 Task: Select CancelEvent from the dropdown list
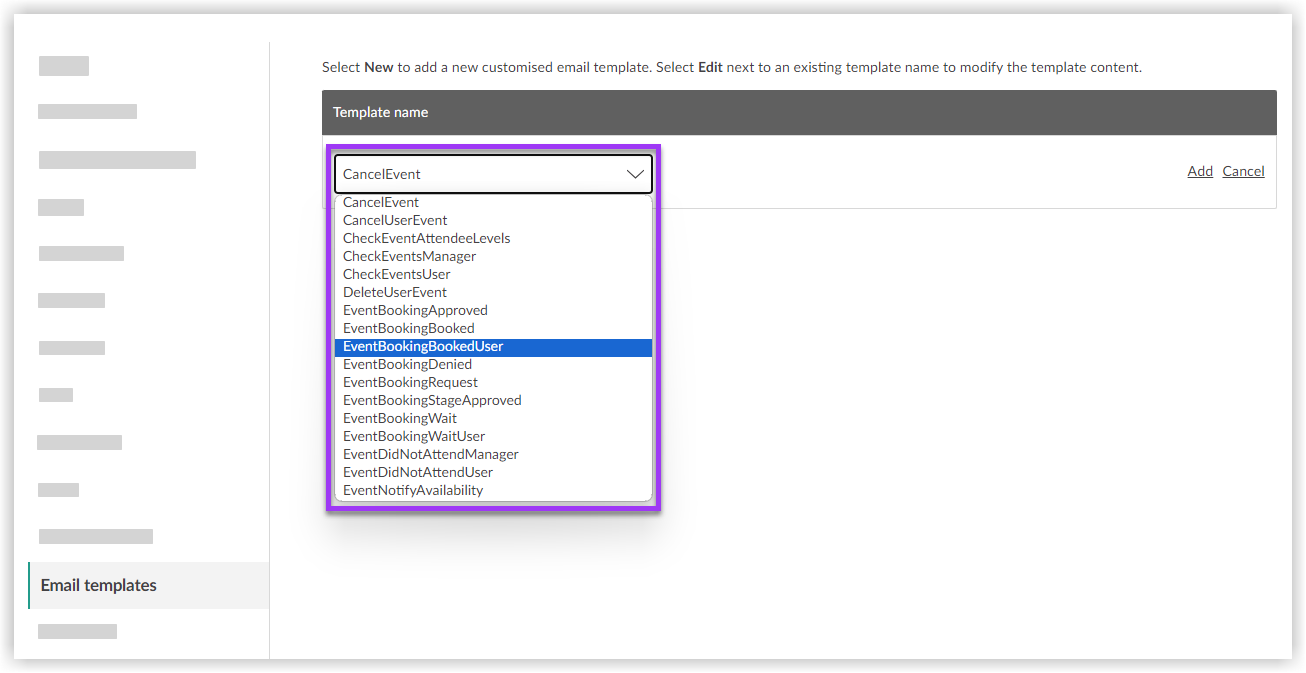click(381, 203)
